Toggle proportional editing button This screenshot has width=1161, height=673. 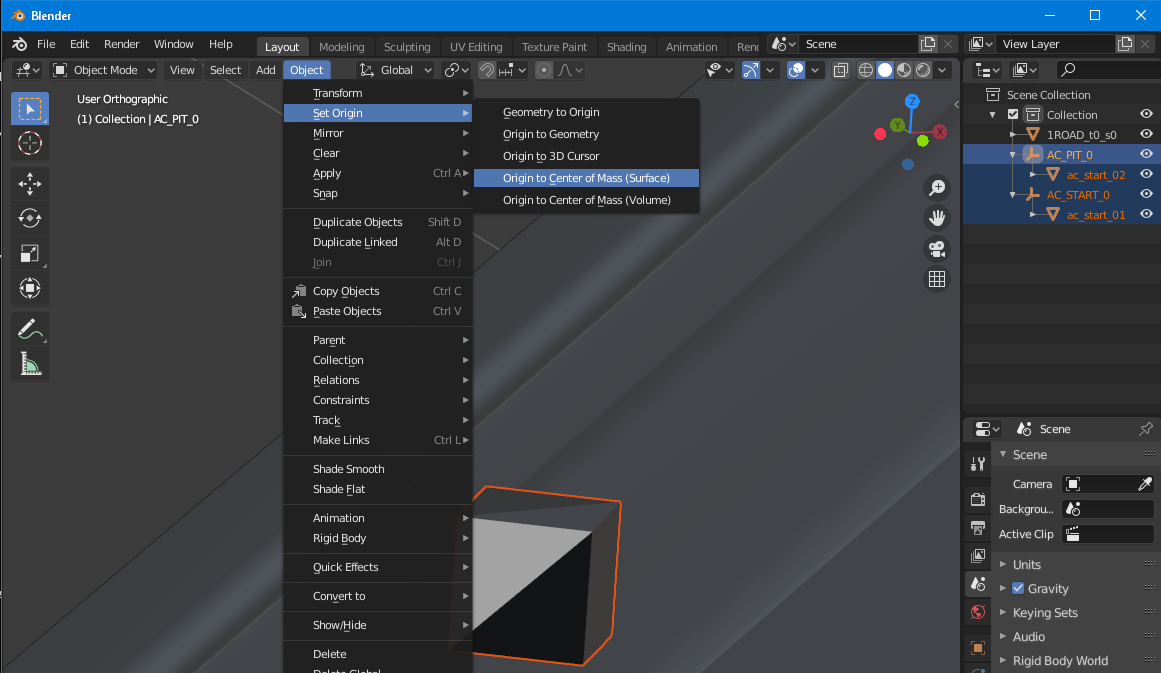coord(543,70)
